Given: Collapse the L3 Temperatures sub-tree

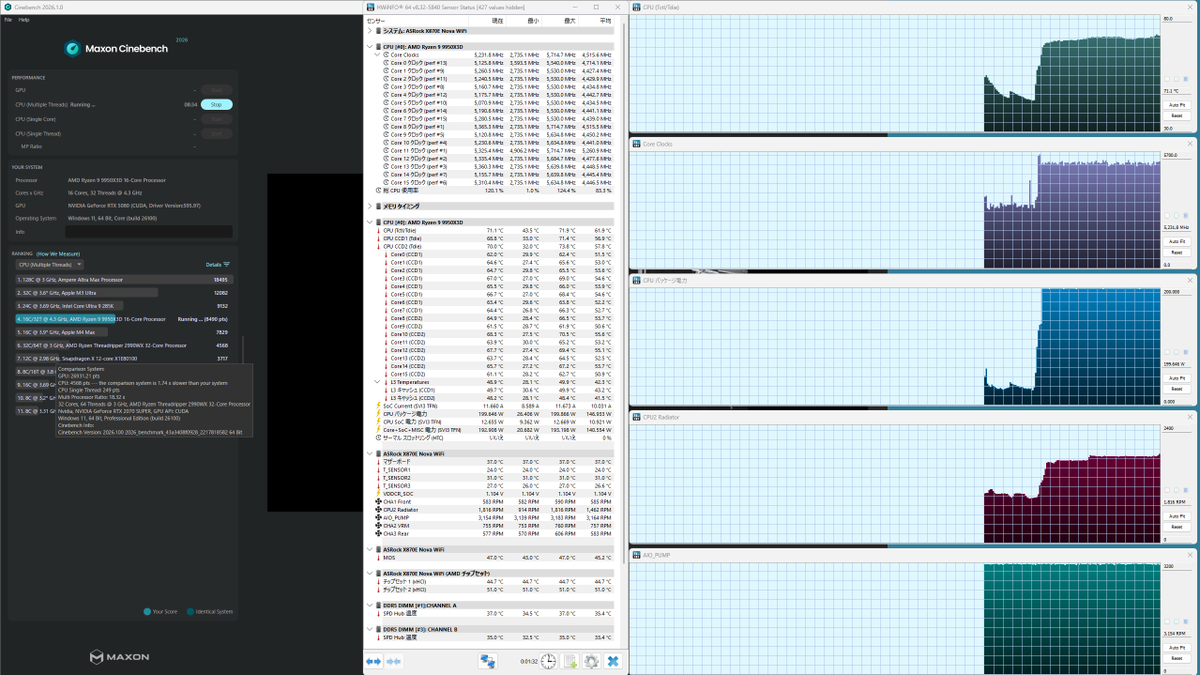Looking at the screenshot, I should tap(378, 382).
